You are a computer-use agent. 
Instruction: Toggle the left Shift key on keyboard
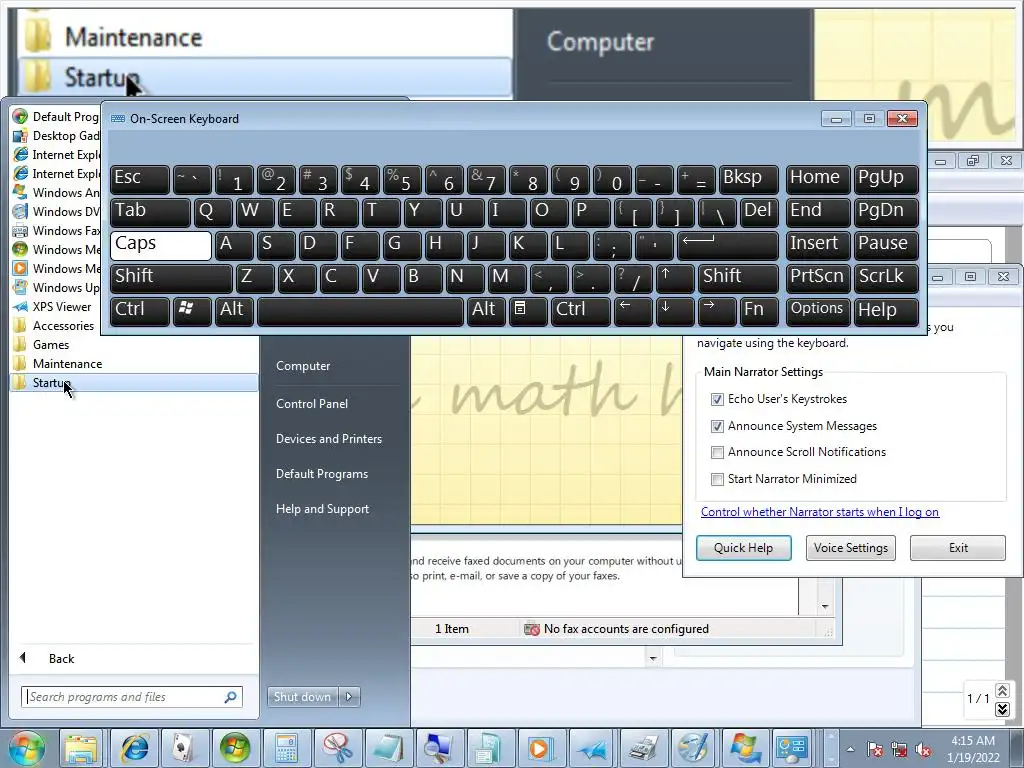coord(171,278)
